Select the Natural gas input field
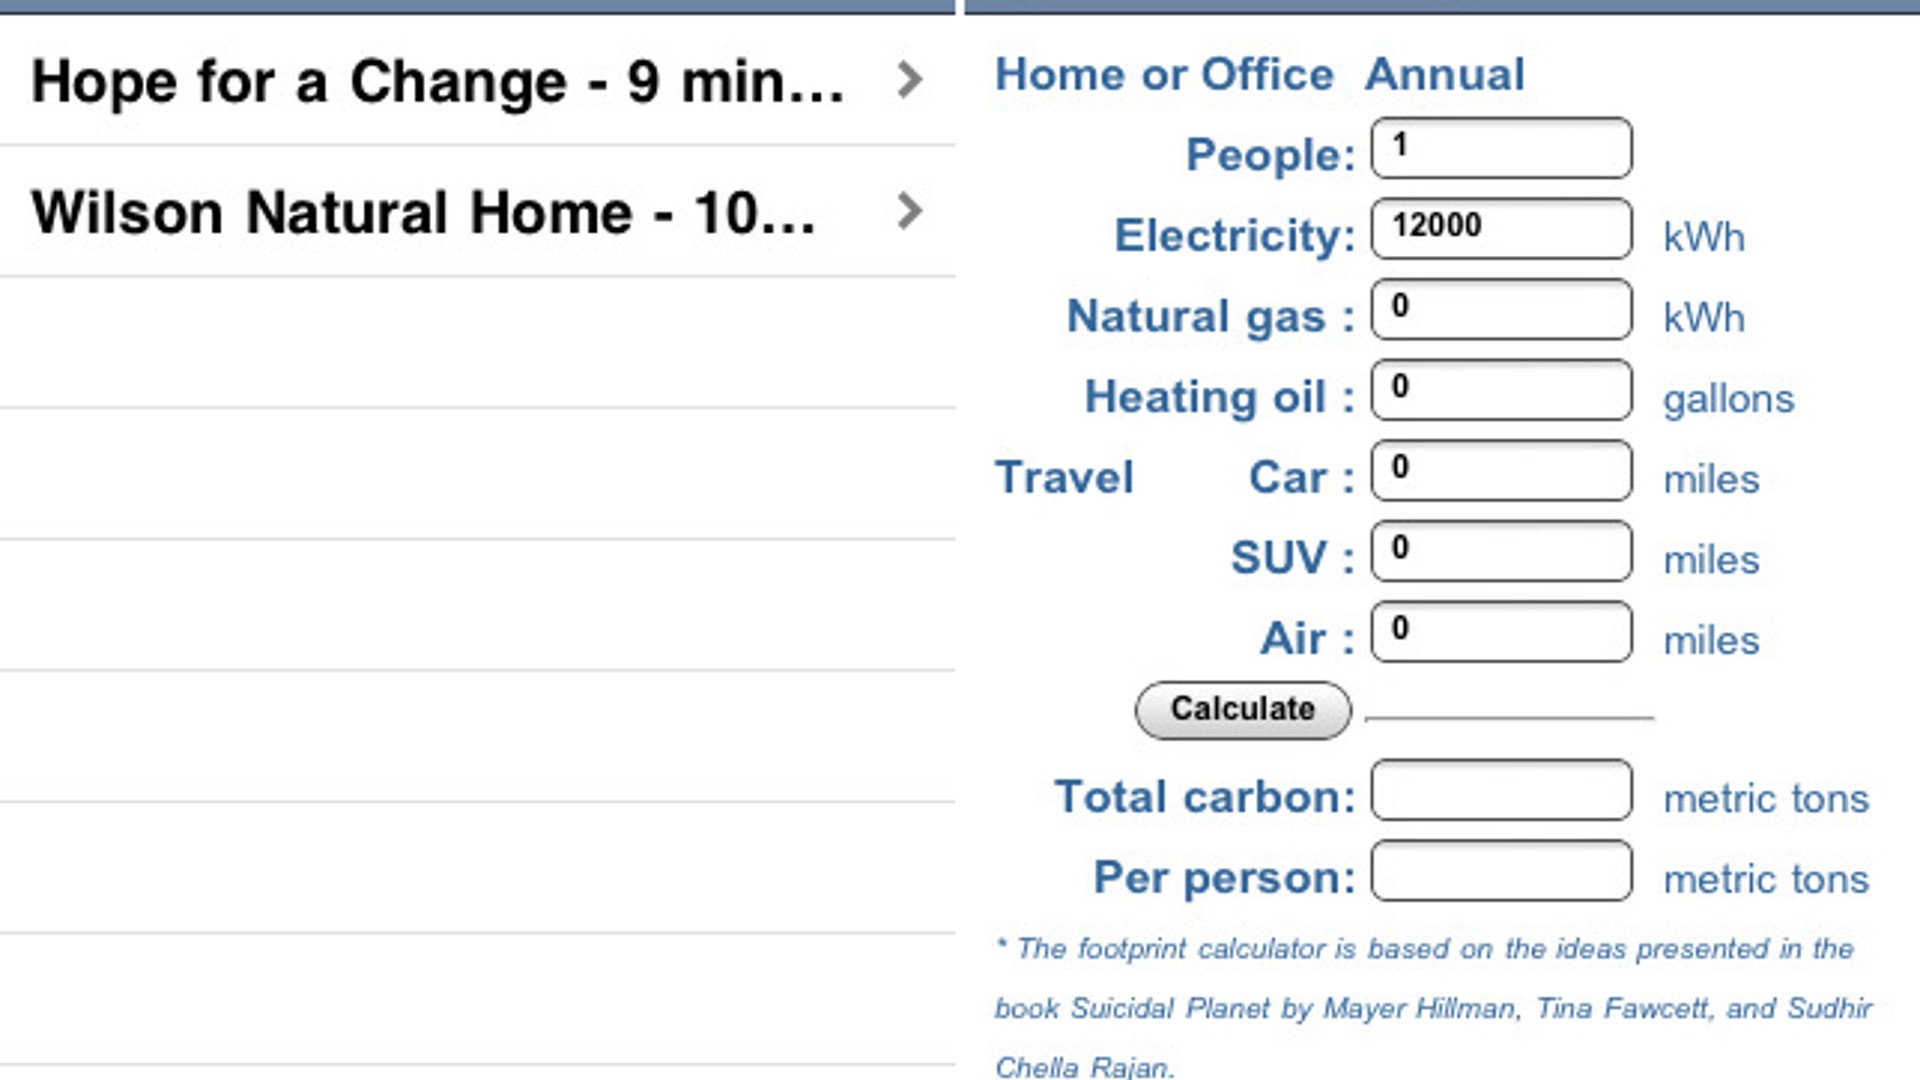The height and width of the screenshot is (1080, 1920). point(1501,309)
